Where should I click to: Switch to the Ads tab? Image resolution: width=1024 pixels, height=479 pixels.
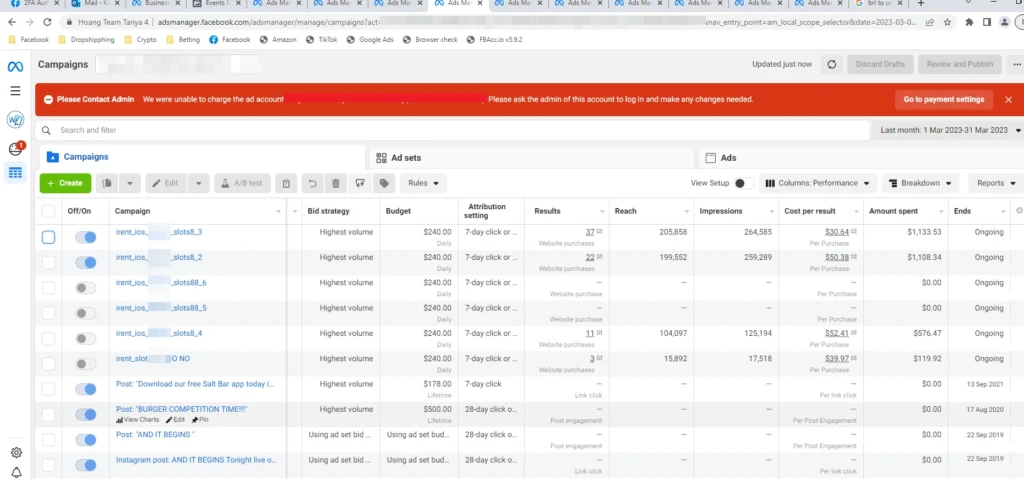pyautogui.click(x=861, y=157)
